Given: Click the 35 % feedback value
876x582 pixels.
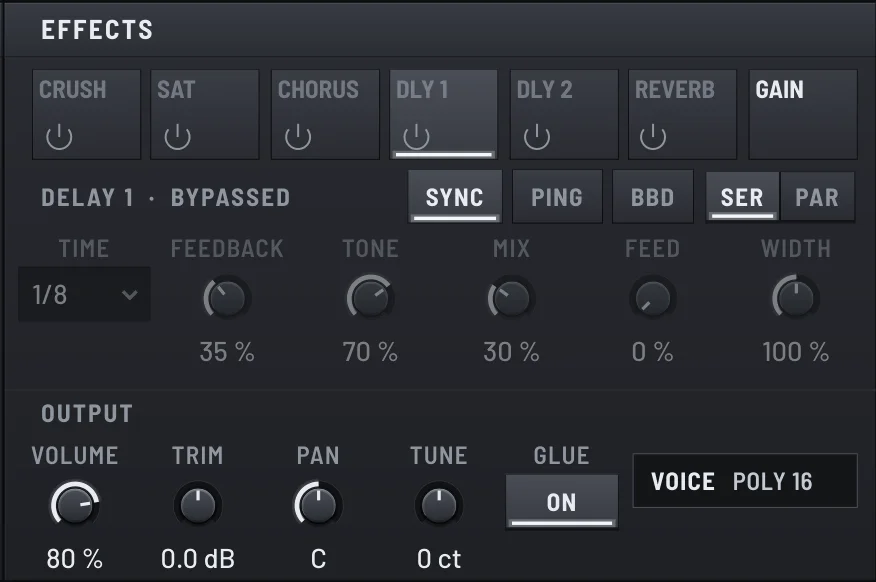Looking at the screenshot, I should point(227,352).
